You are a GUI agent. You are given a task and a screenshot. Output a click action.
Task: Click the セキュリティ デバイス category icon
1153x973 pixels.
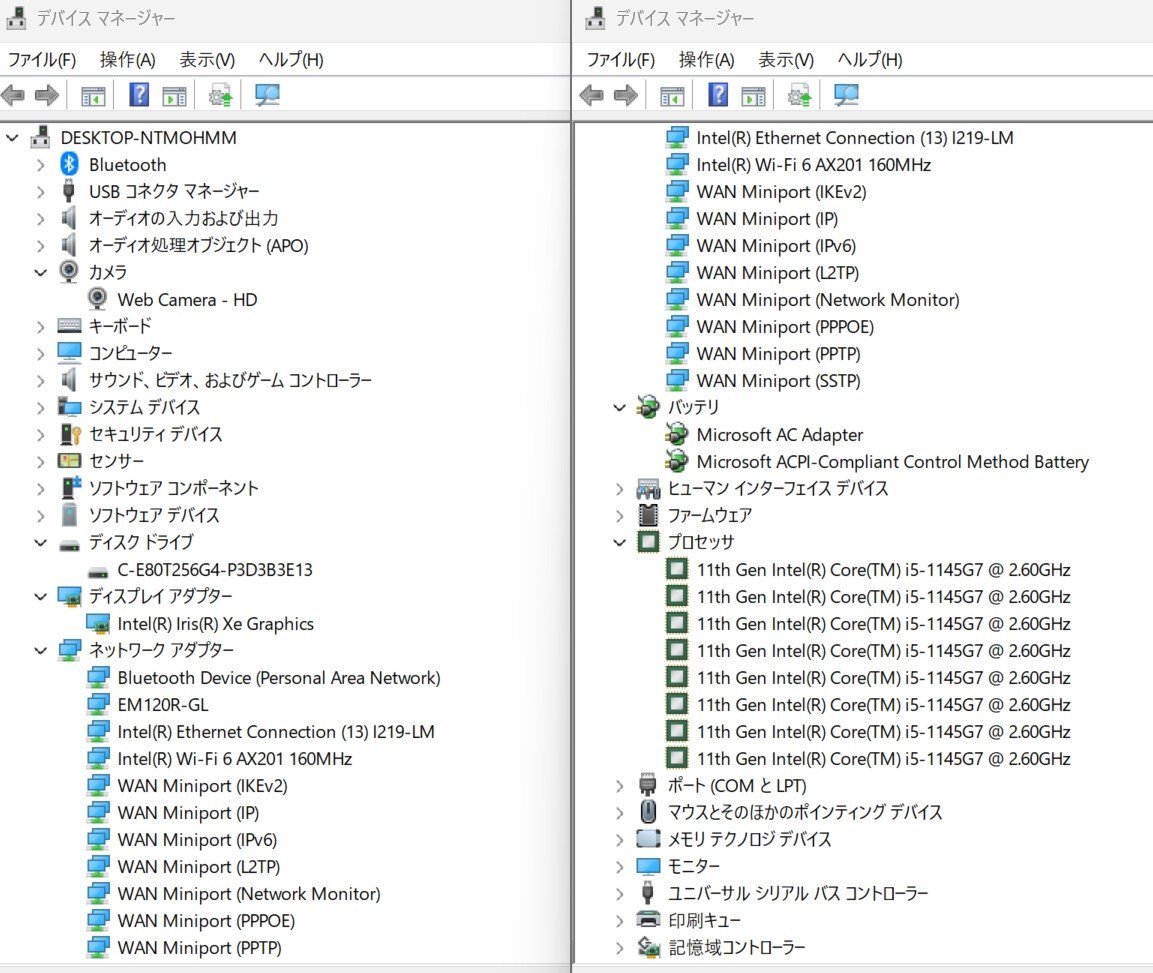(x=69, y=434)
